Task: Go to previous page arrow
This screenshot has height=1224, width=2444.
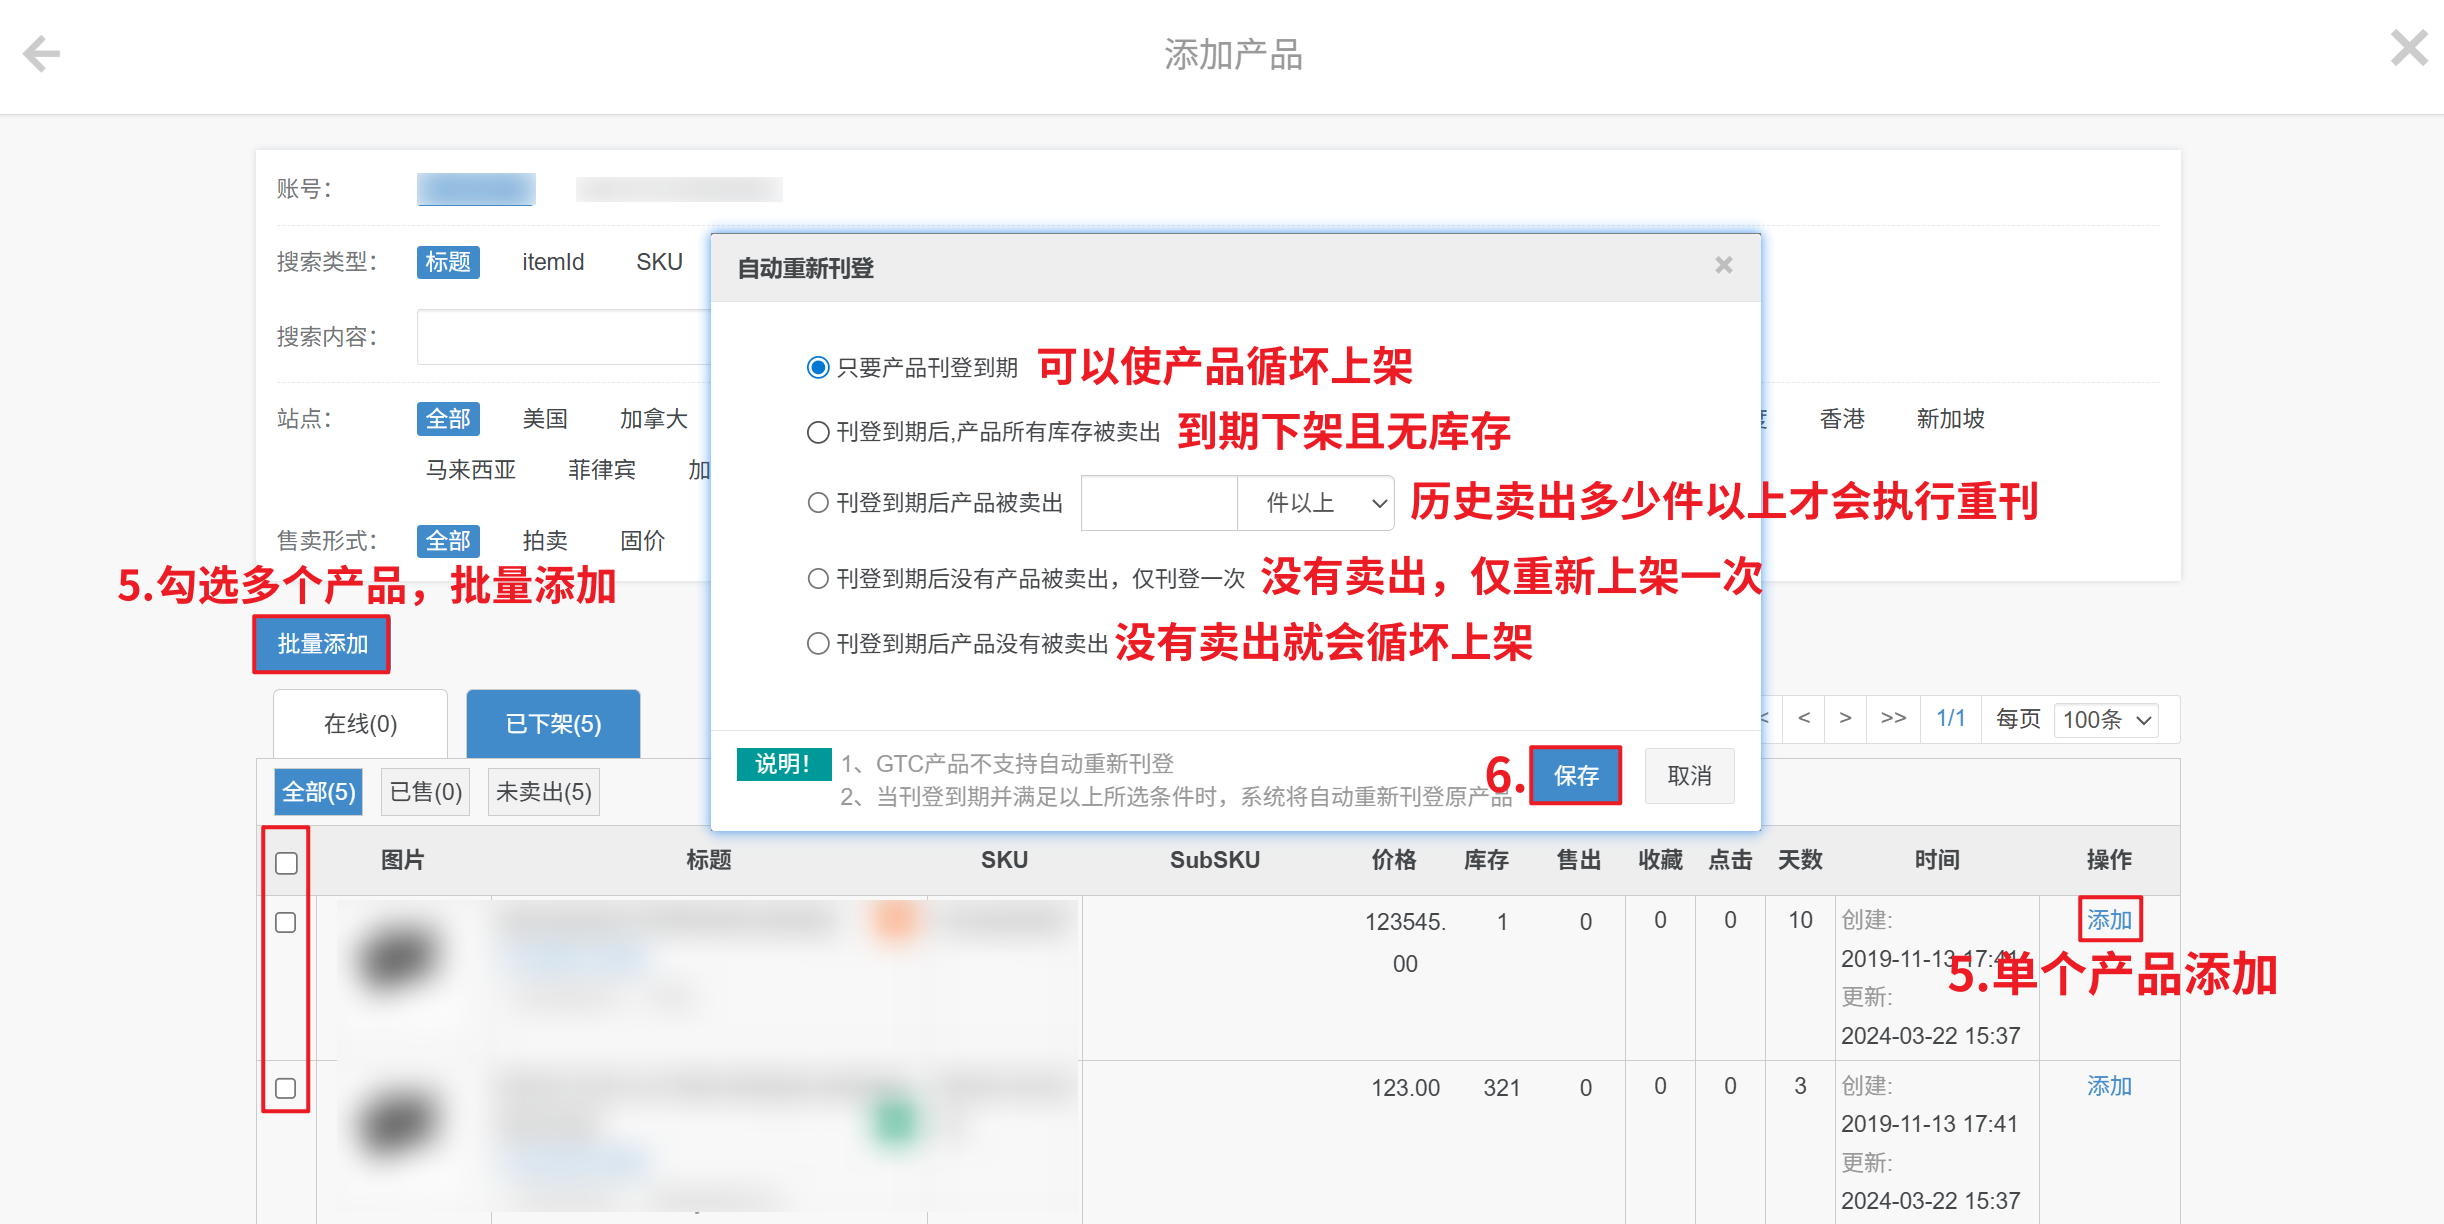Action: (x=1803, y=718)
